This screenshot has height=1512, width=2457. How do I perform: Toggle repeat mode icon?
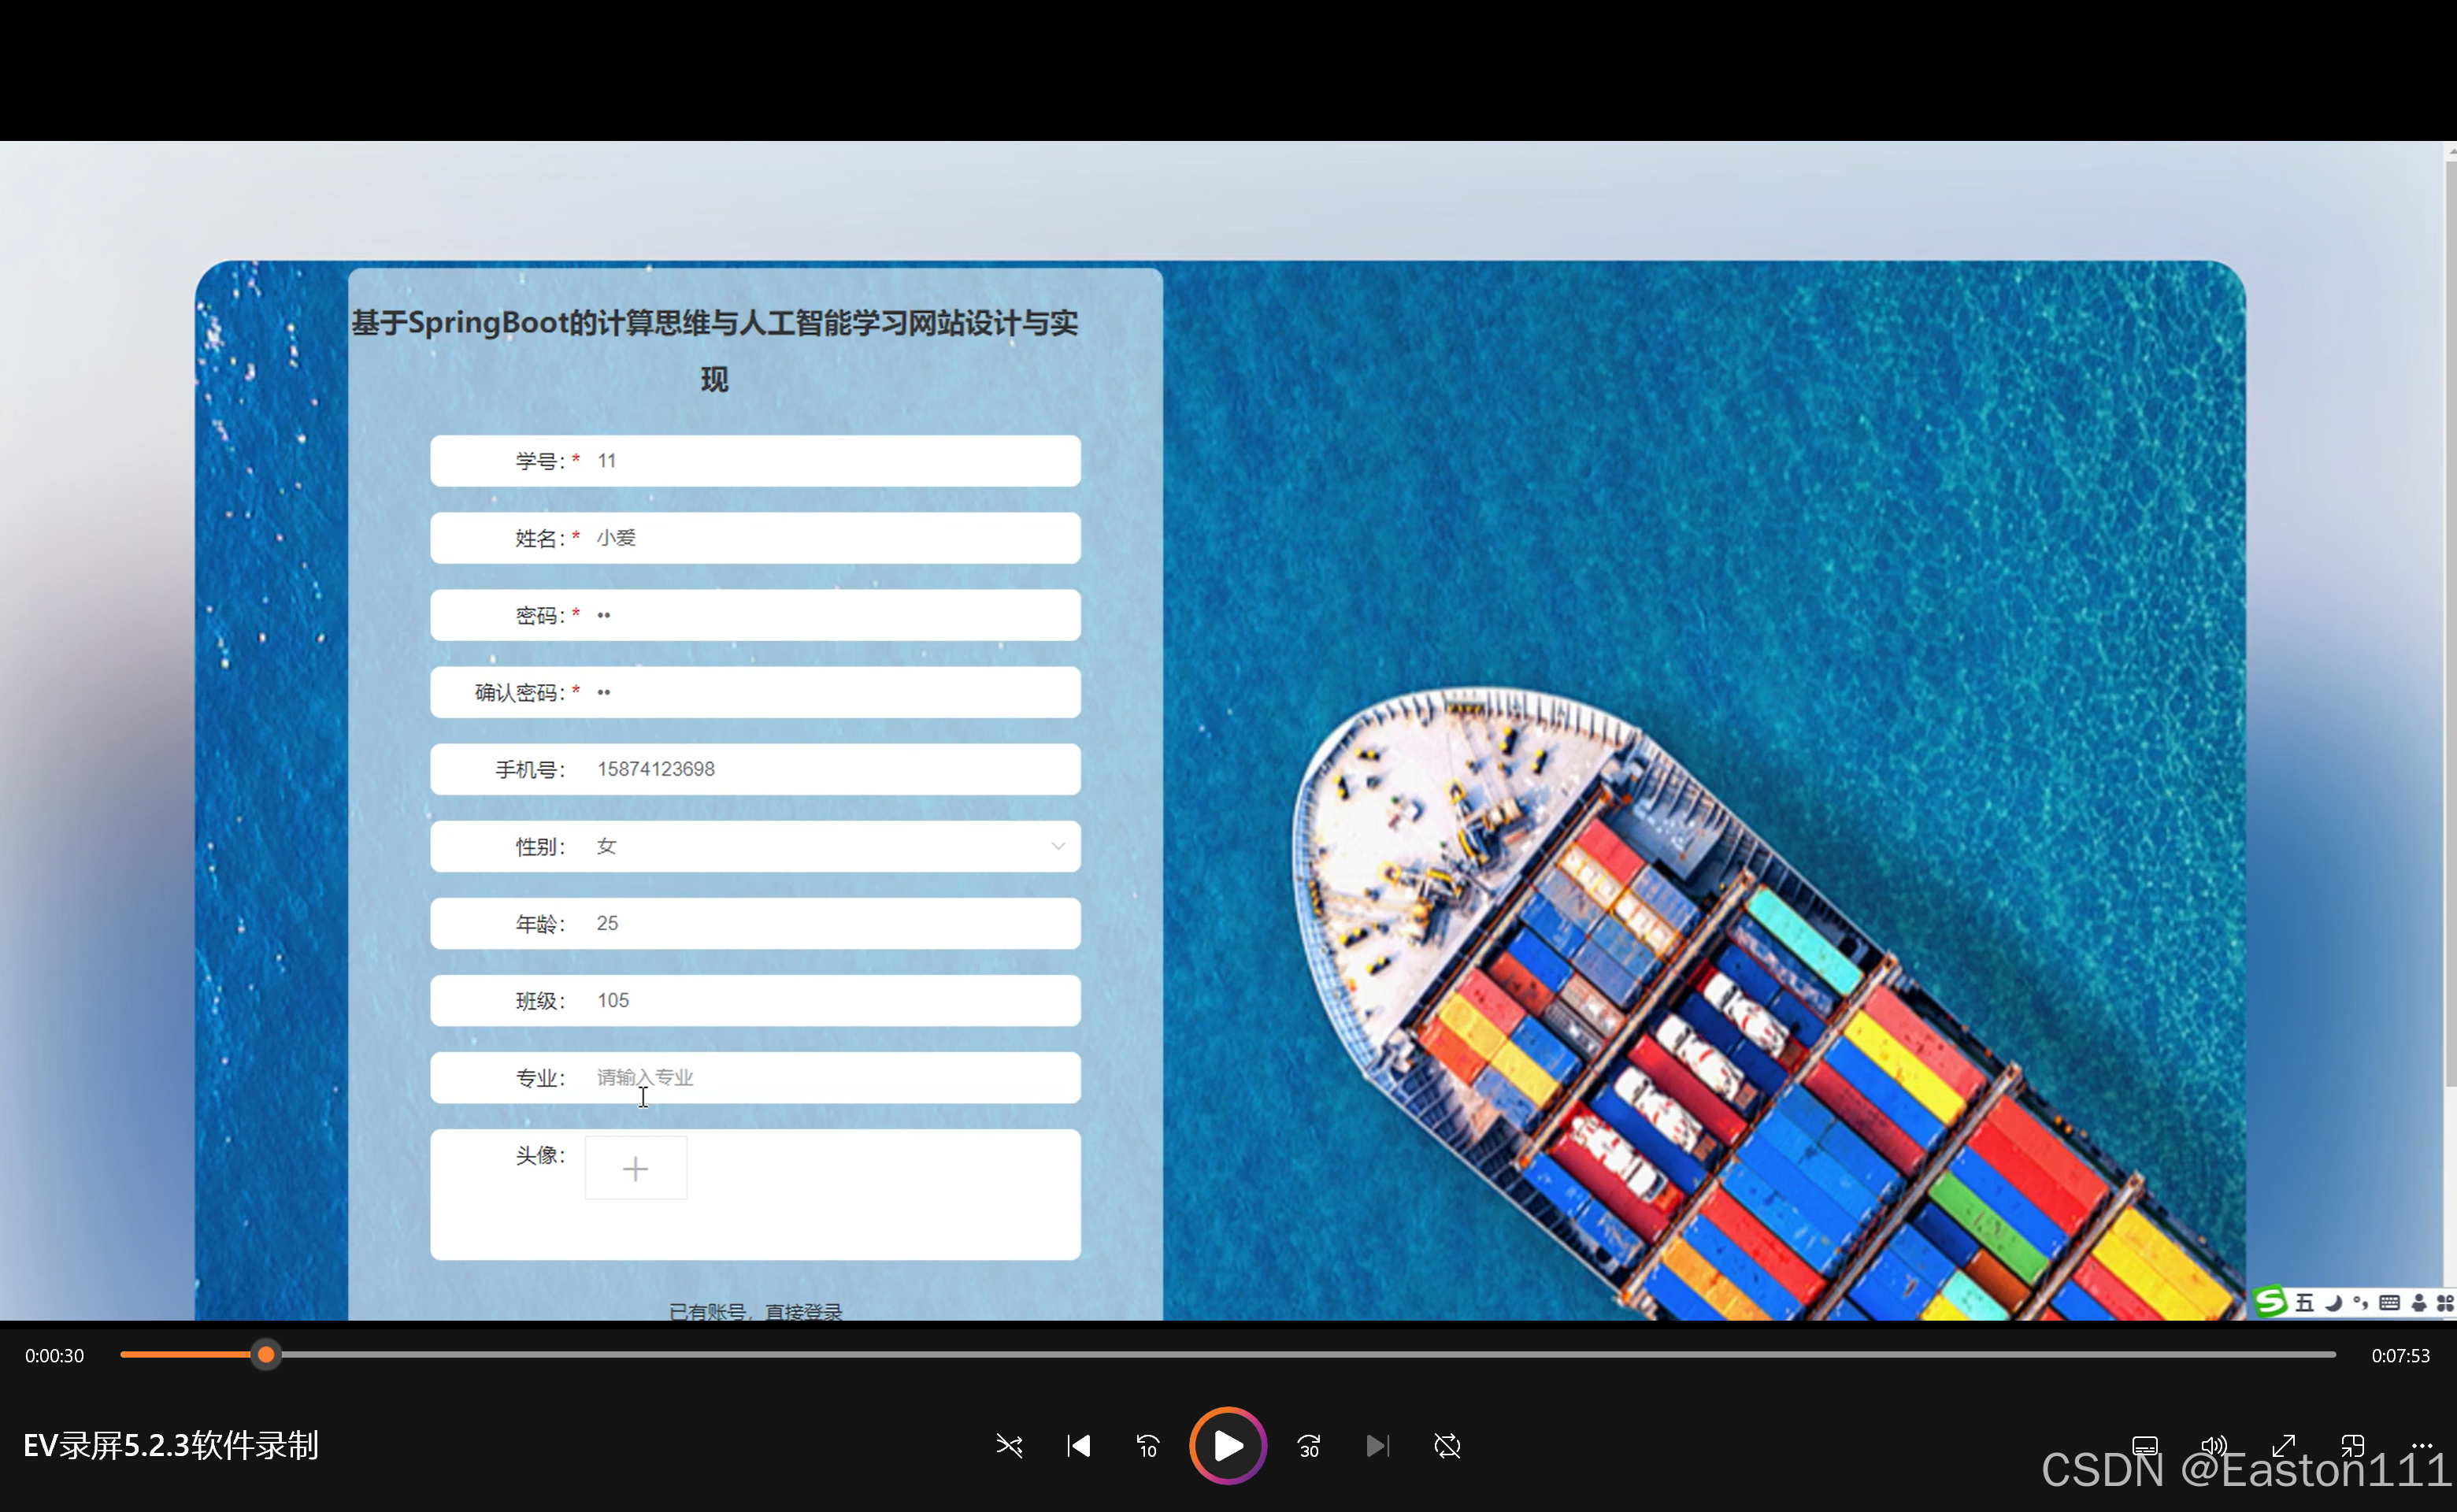(1447, 1446)
